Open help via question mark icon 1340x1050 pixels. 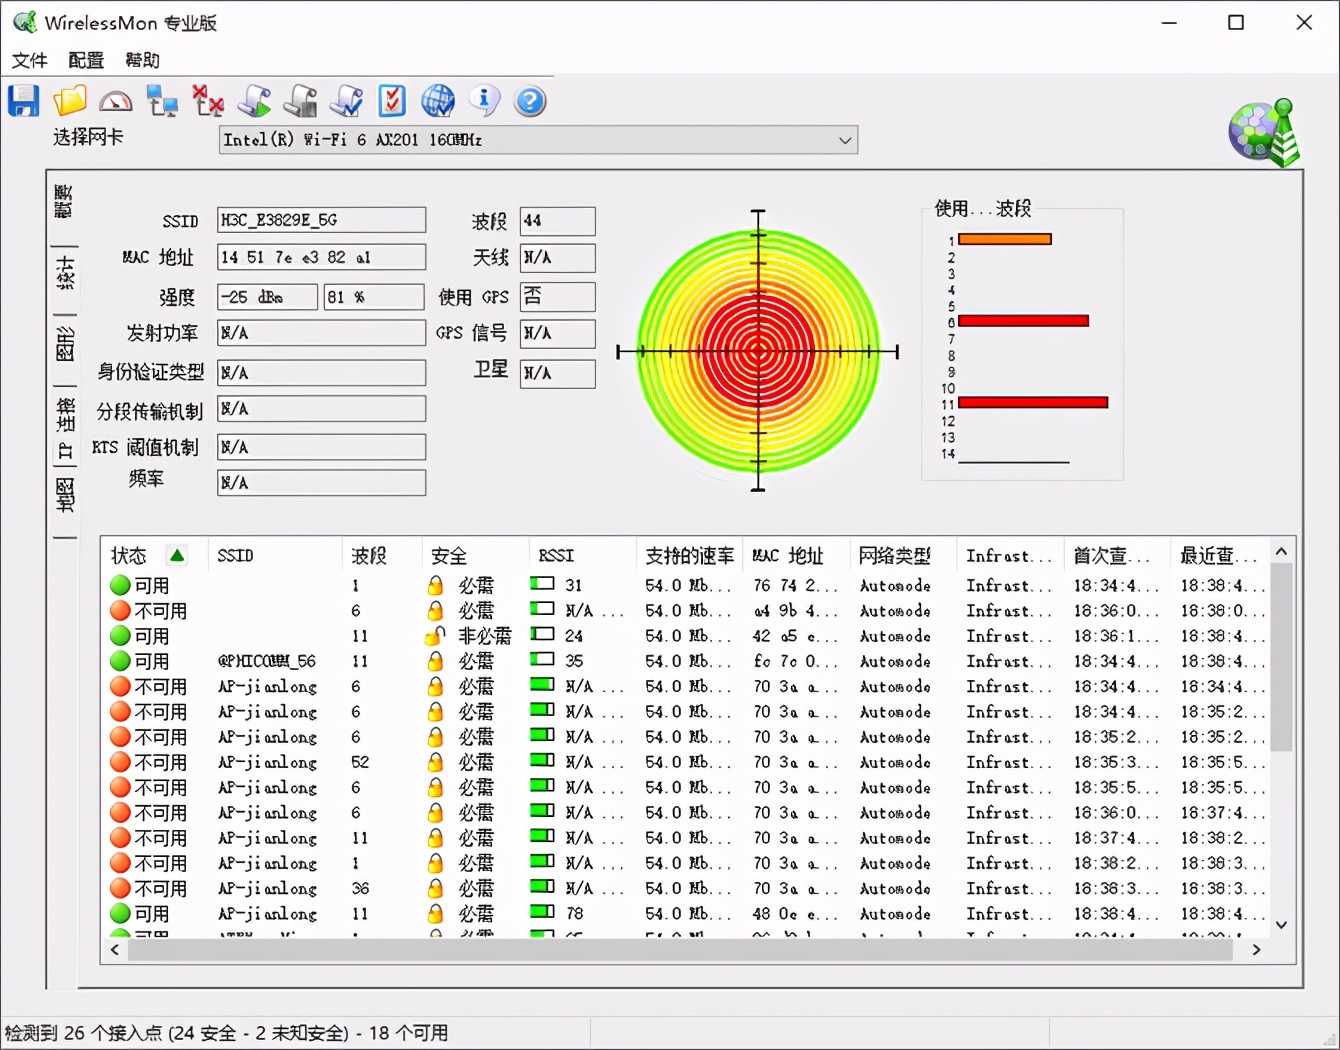coord(529,100)
